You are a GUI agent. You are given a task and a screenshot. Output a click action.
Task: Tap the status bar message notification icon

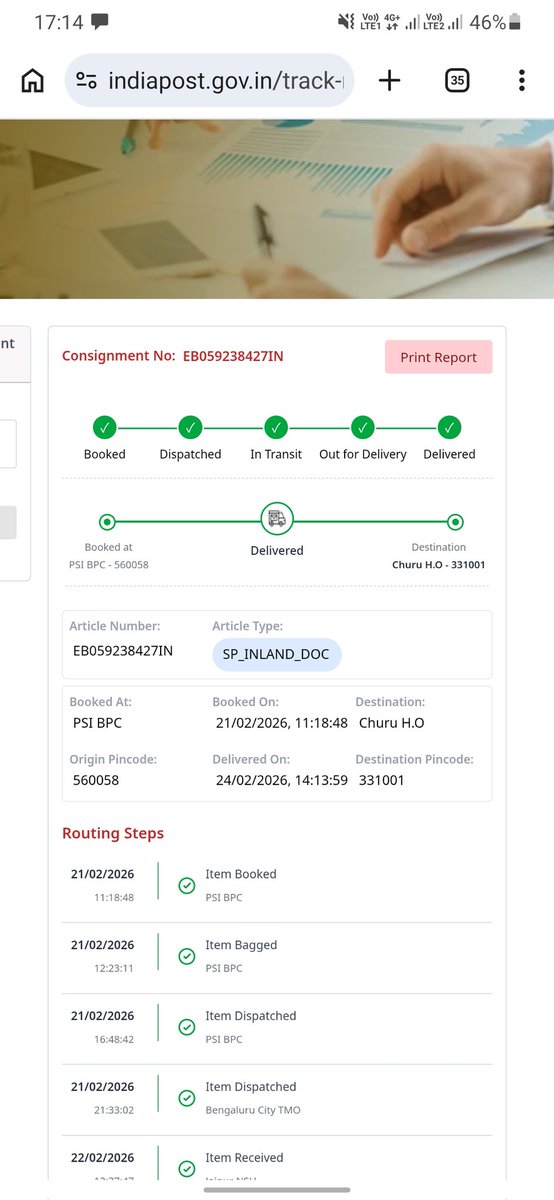coord(99,21)
